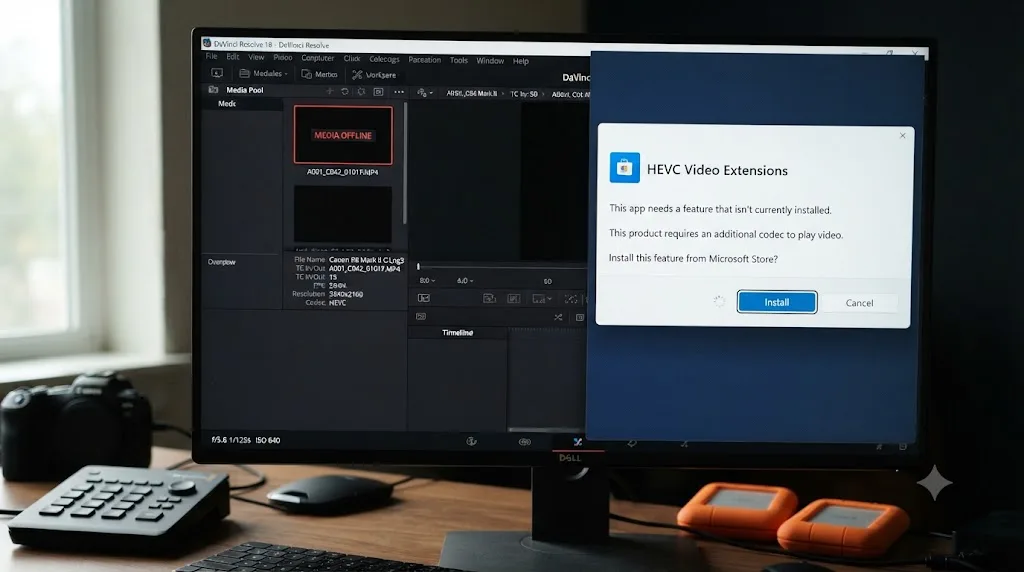
Task: Click the 'f/5.6 1/125s' status bar text
Action: (x=231, y=440)
